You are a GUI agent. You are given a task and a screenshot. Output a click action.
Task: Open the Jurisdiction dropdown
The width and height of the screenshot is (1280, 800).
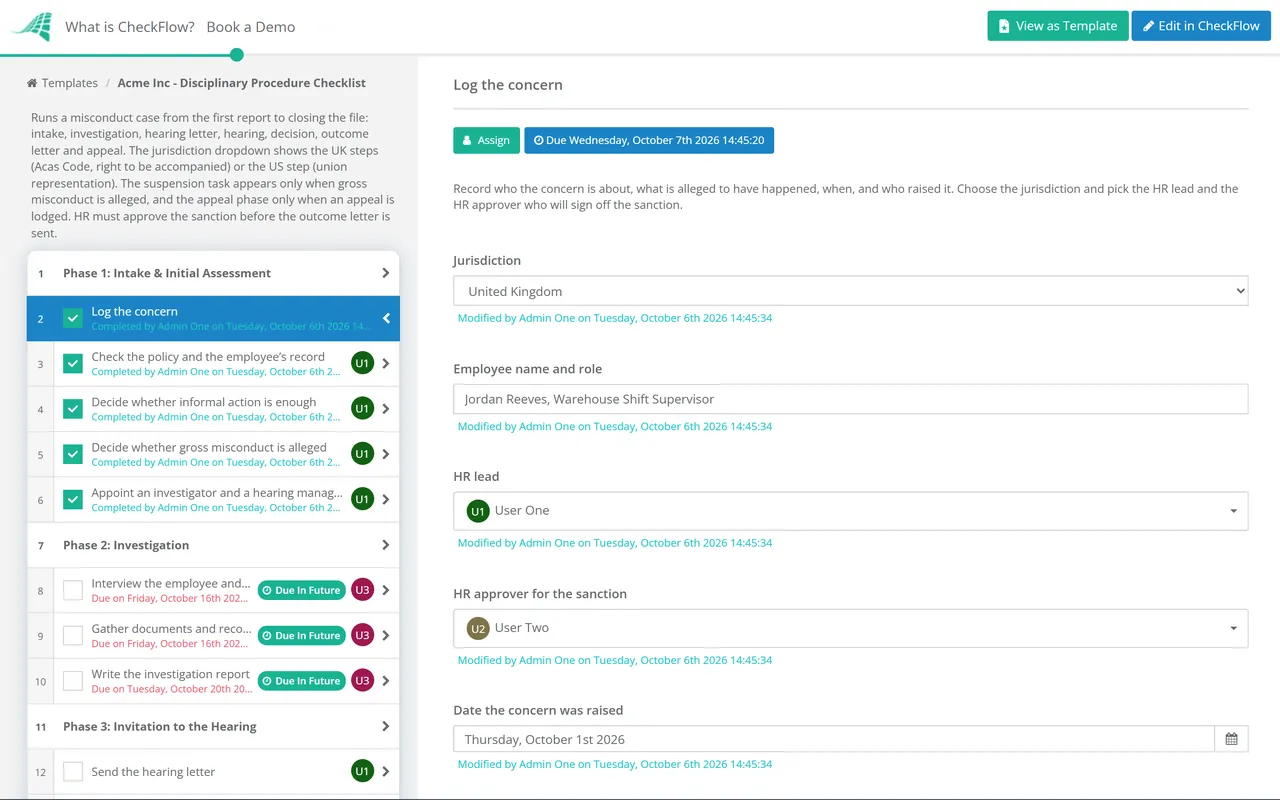pyautogui.click(x=850, y=291)
